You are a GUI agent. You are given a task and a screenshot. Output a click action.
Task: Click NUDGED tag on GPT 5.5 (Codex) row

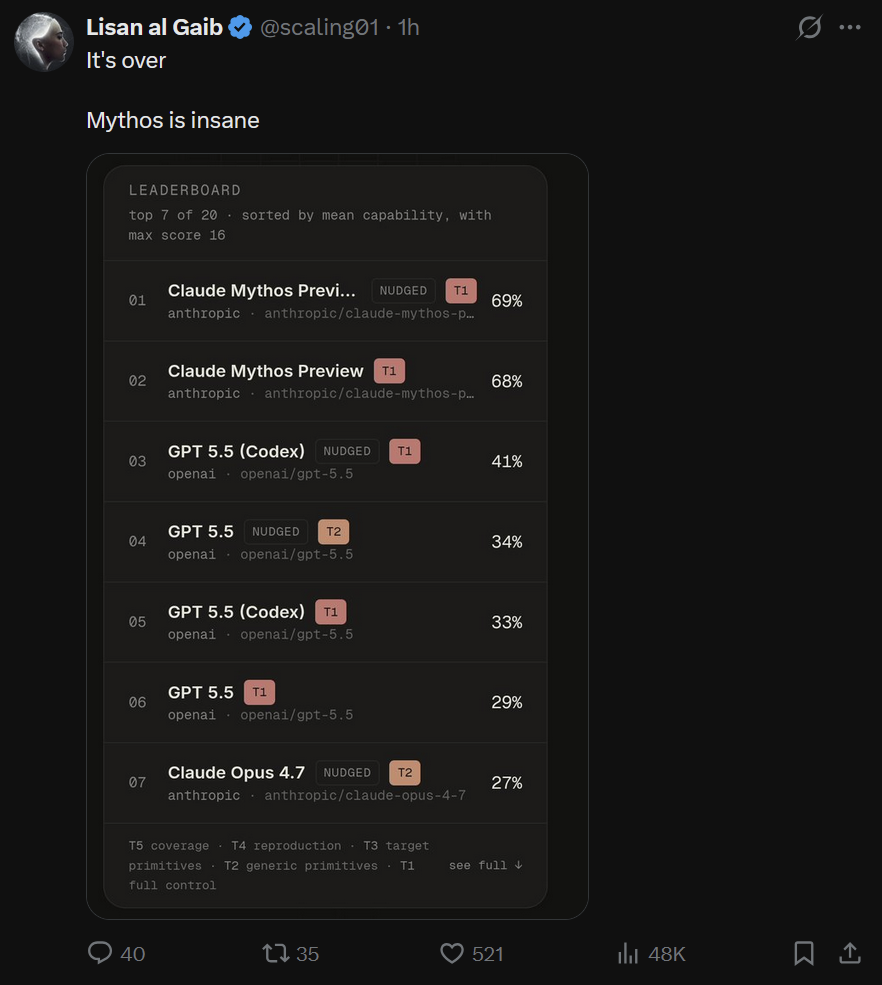tap(347, 451)
